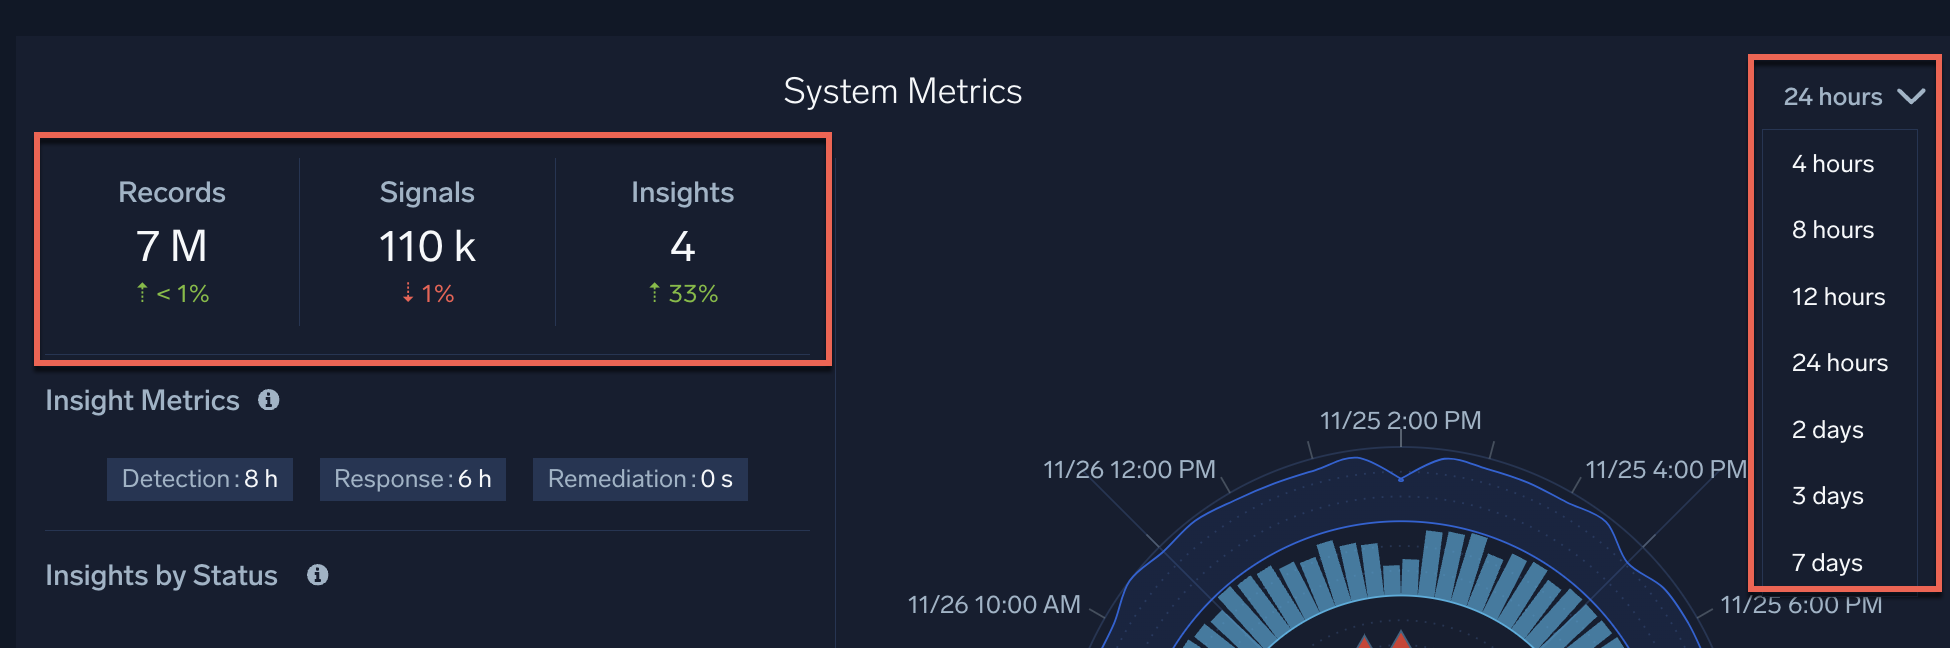Collapse the 24 hours time range dropdown

1833,97
